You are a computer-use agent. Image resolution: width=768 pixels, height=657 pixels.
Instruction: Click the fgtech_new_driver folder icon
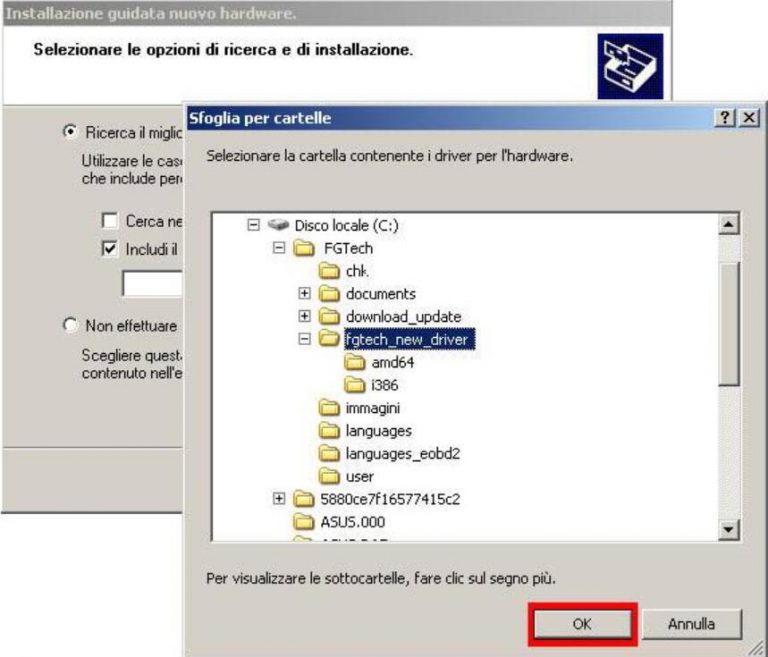329,339
